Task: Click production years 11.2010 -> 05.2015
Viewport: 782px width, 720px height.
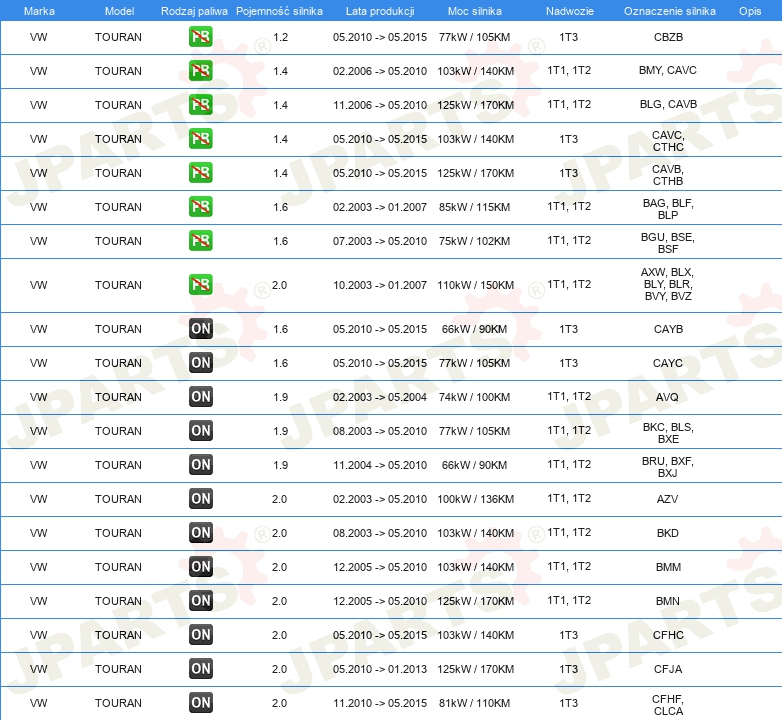Action: click(380, 703)
